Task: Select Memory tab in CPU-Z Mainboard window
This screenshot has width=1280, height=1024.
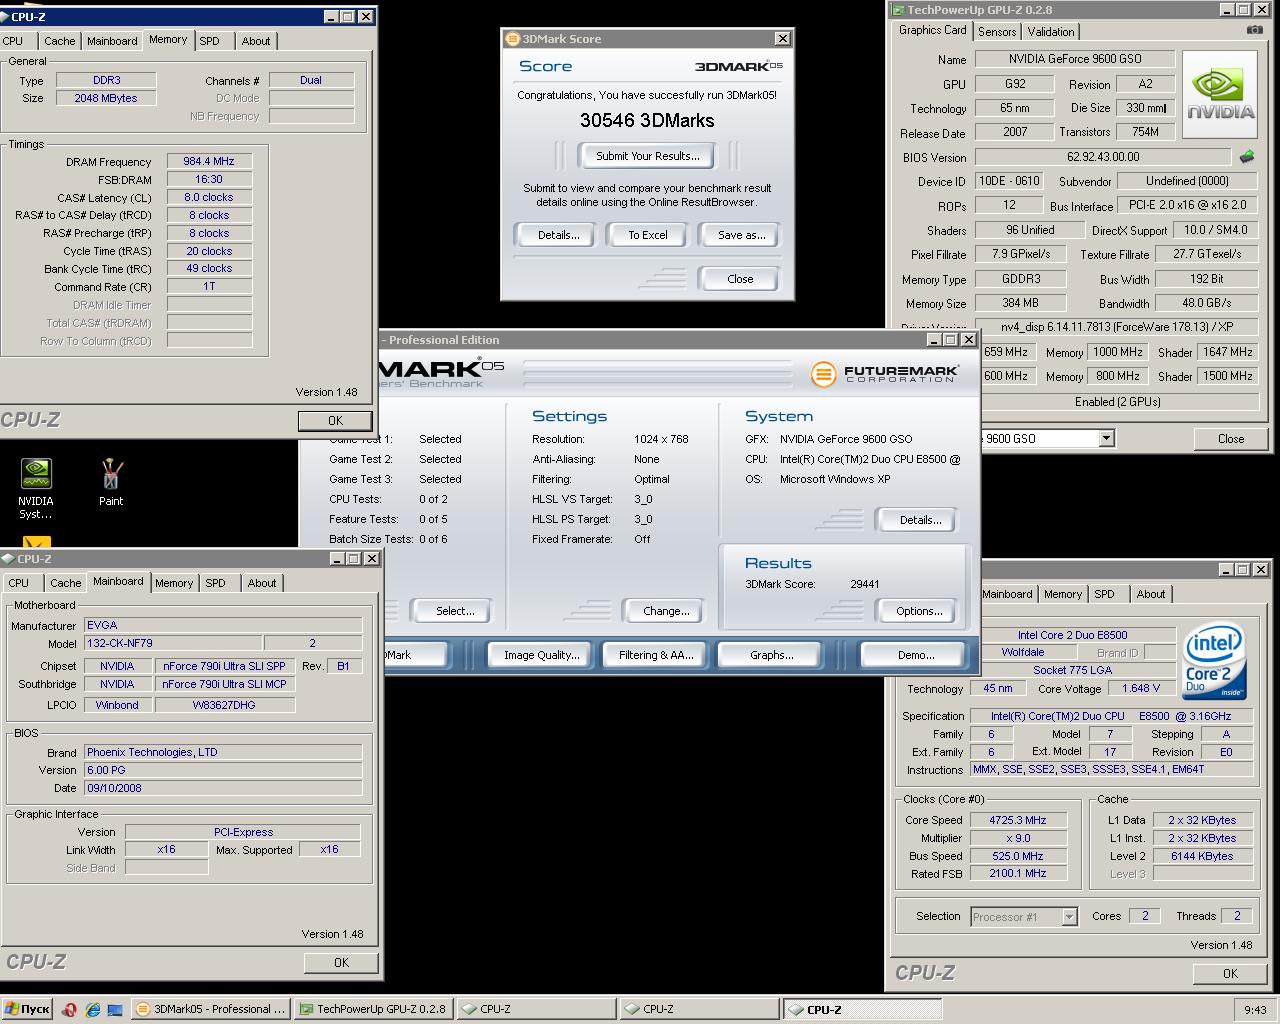Action: coord(174,583)
